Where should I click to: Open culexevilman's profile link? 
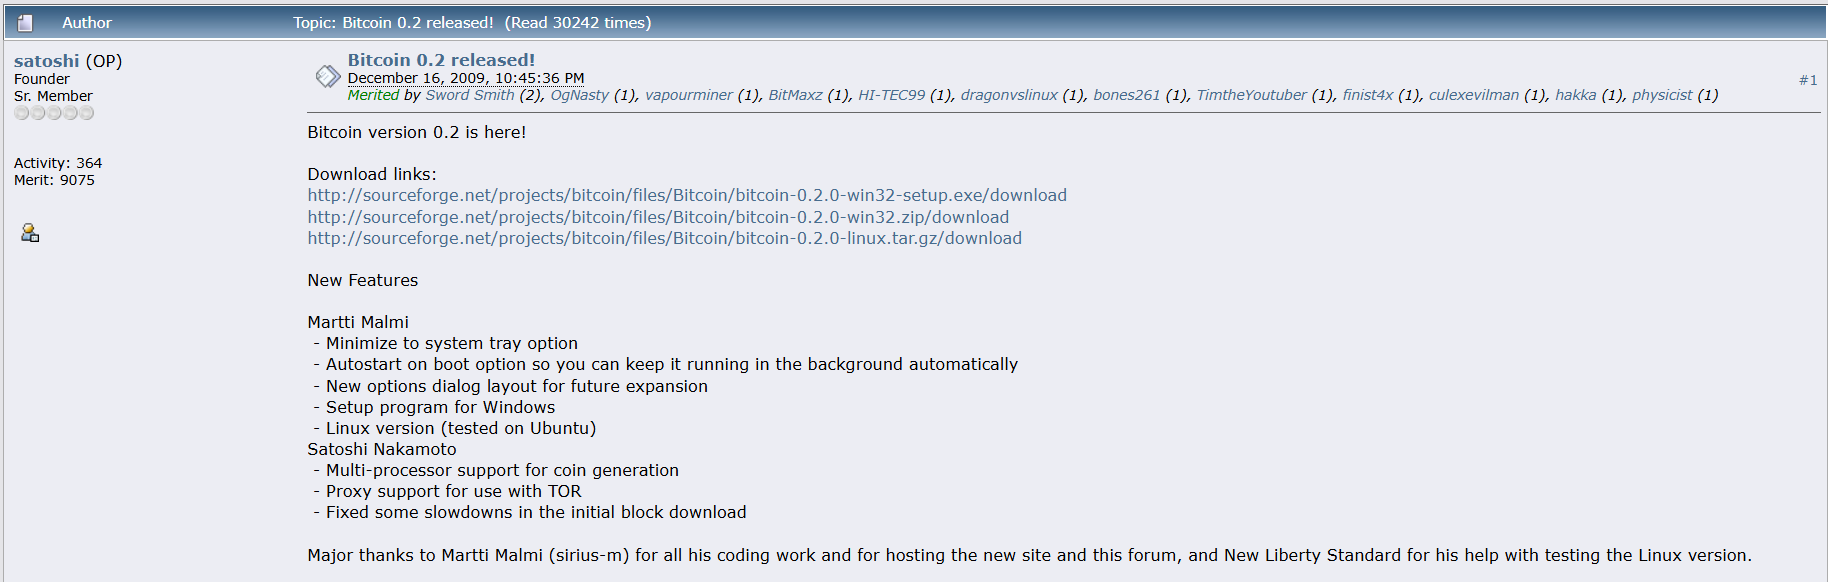point(1473,95)
